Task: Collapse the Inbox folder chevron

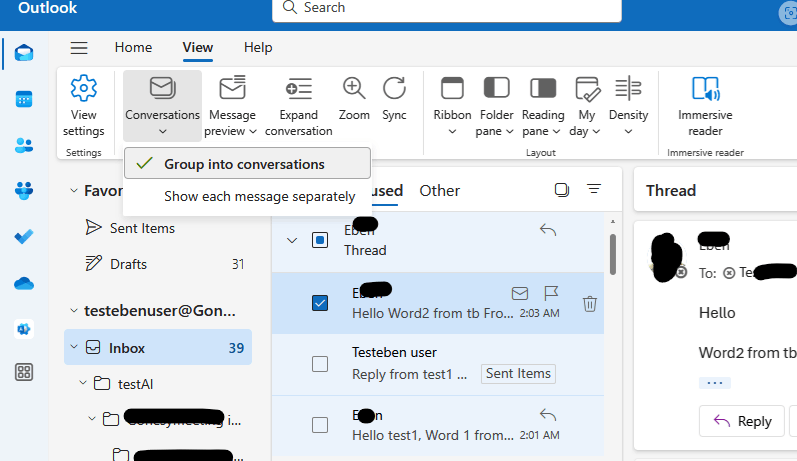Action: 74,347
